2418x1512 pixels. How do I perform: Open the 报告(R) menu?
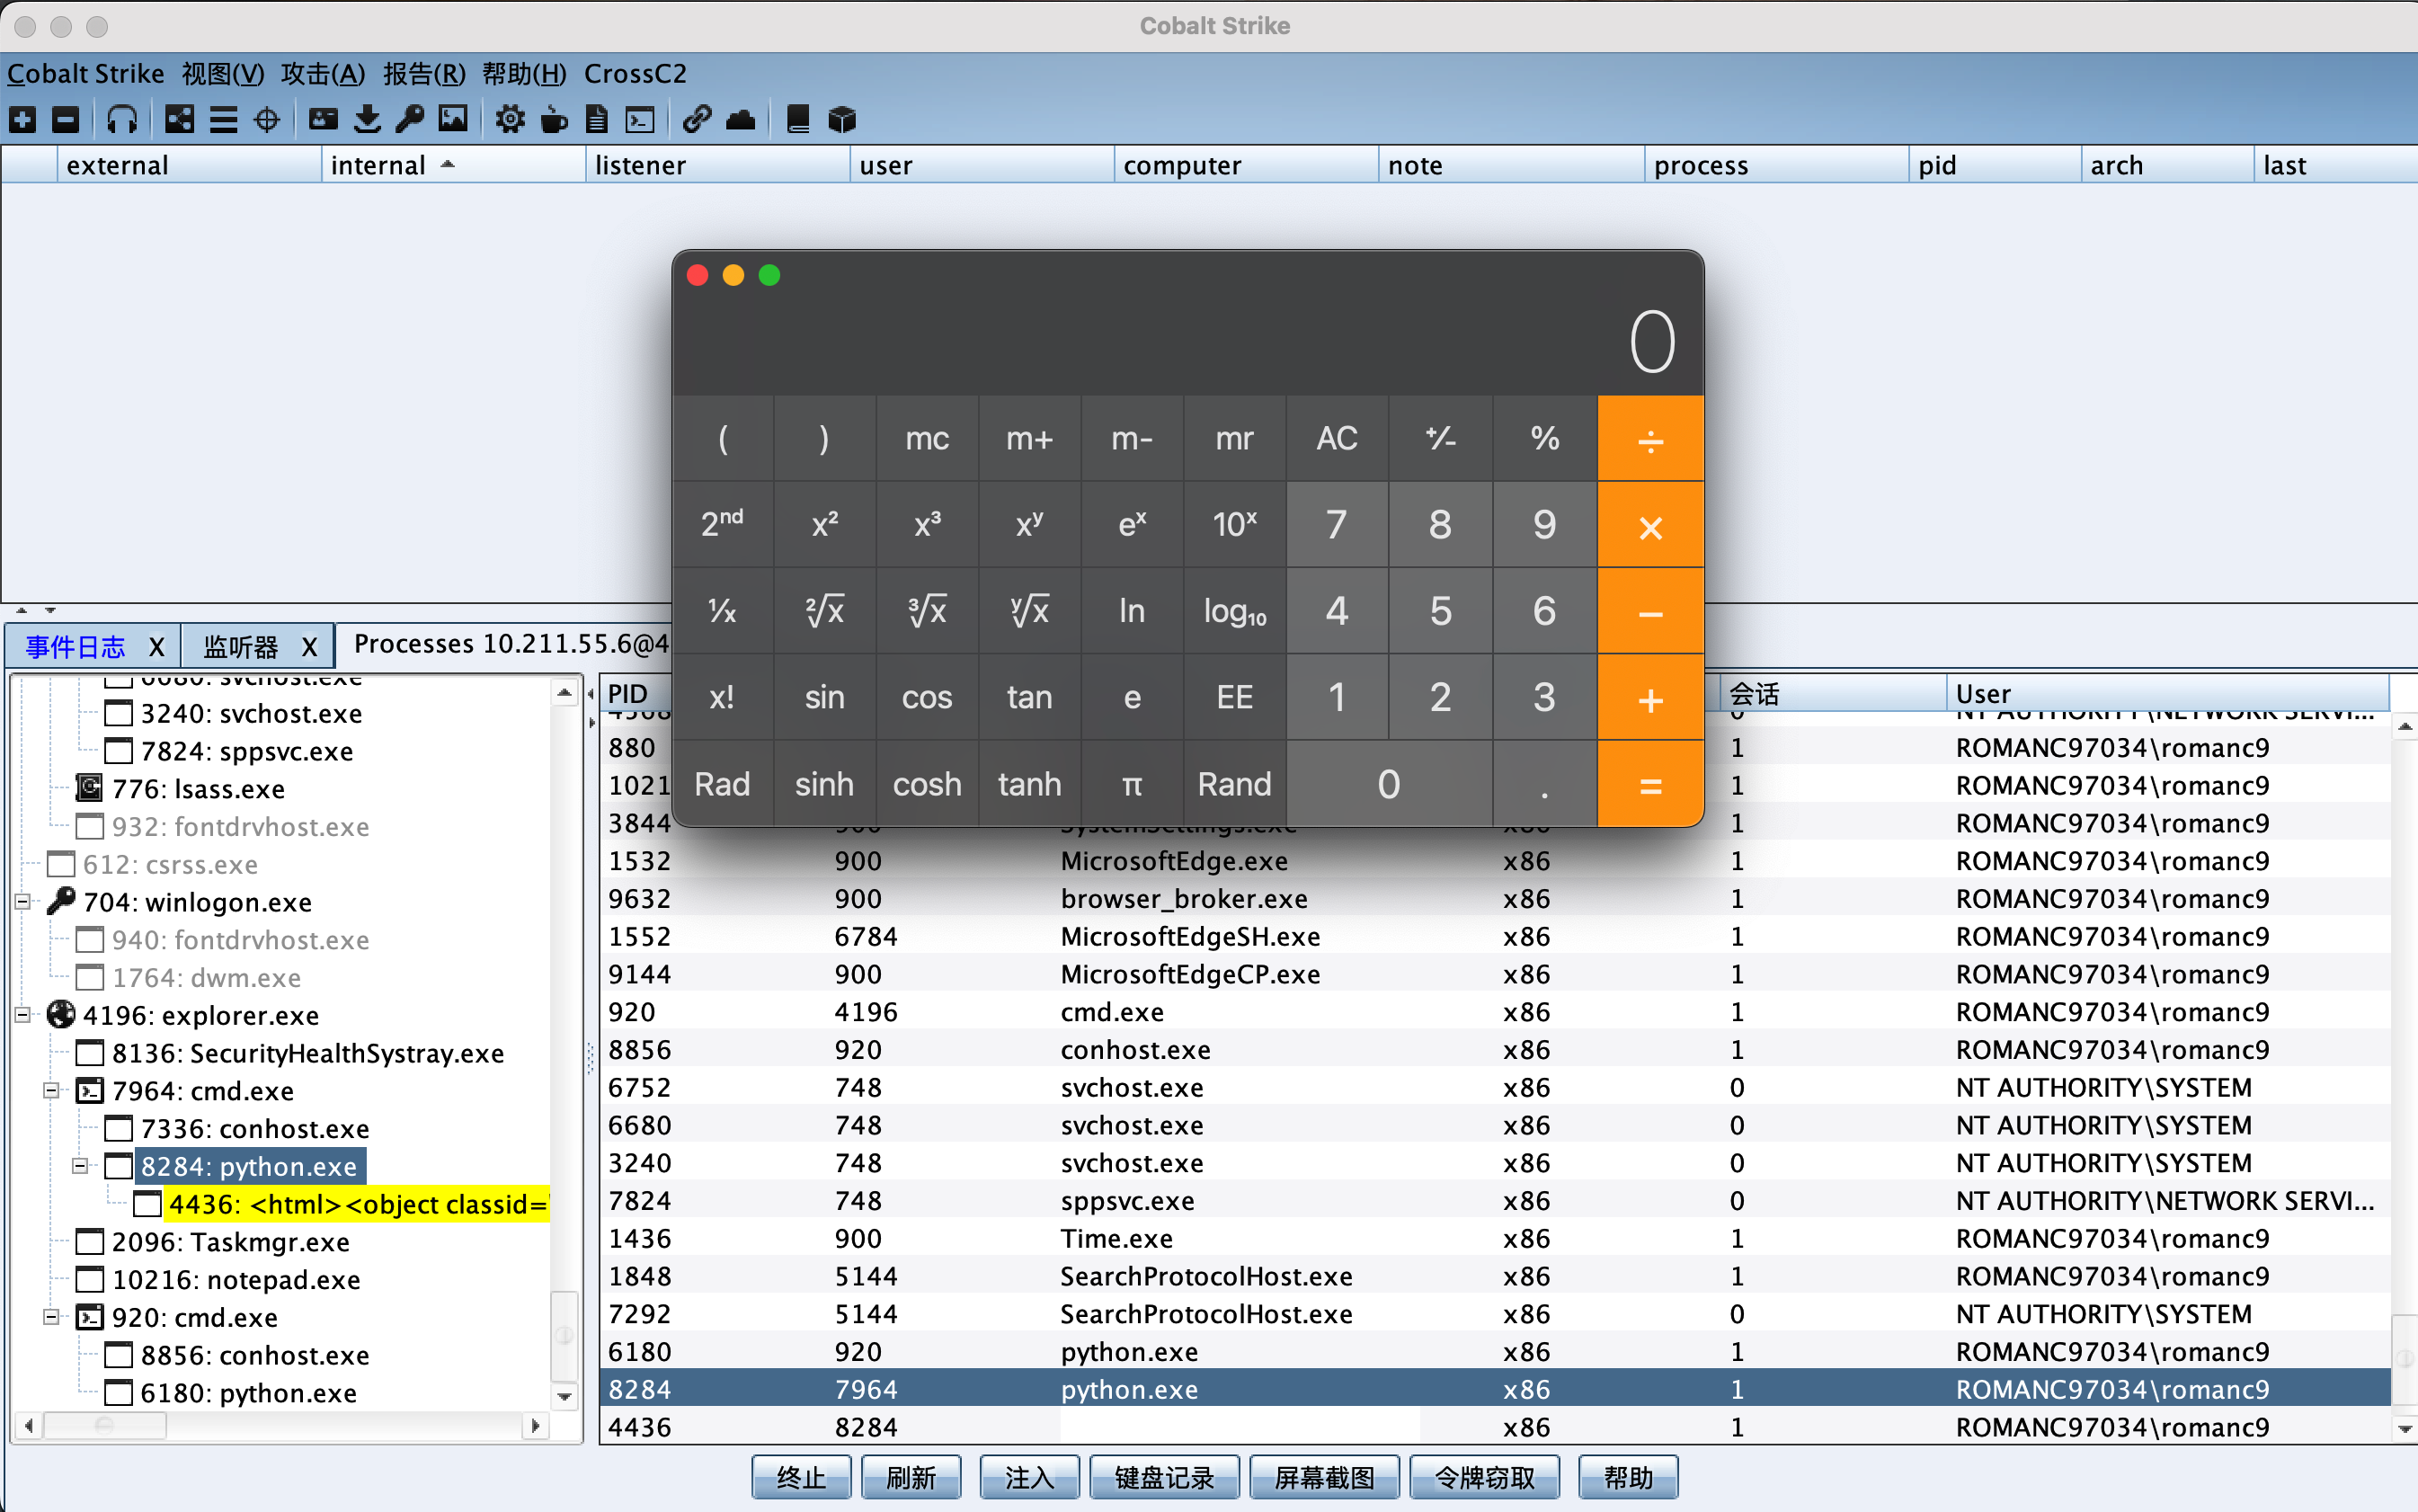pyautogui.click(x=424, y=74)
